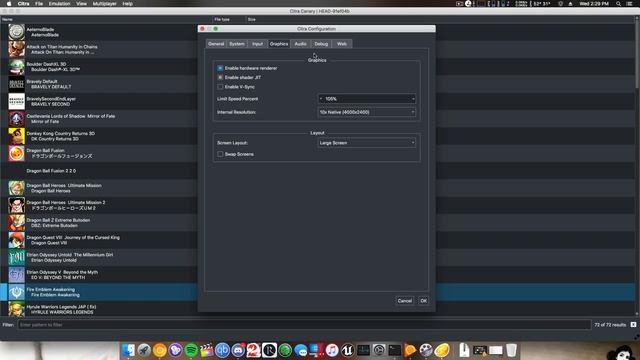Open the Trash in the dock
This screenshot has width=640, height=360.
511,350
